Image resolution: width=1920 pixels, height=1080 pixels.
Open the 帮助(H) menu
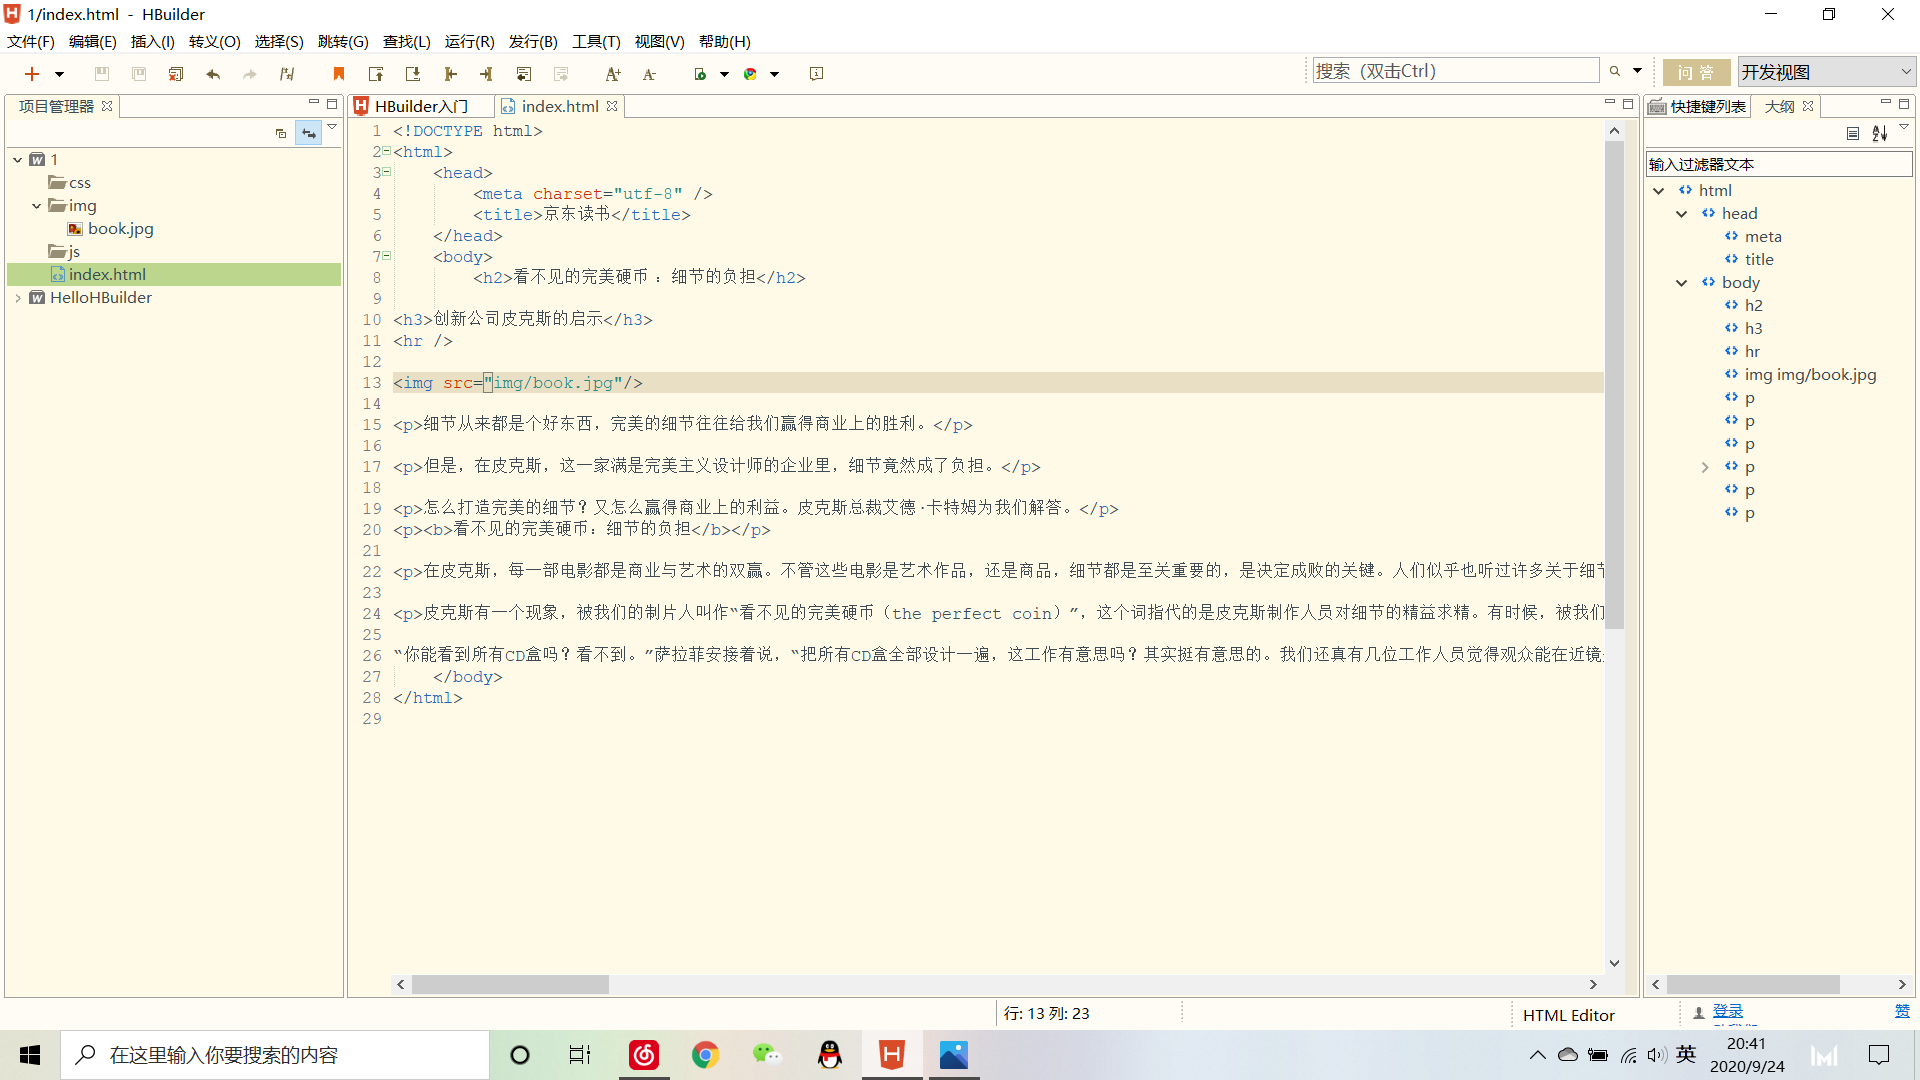click(725, 41)
